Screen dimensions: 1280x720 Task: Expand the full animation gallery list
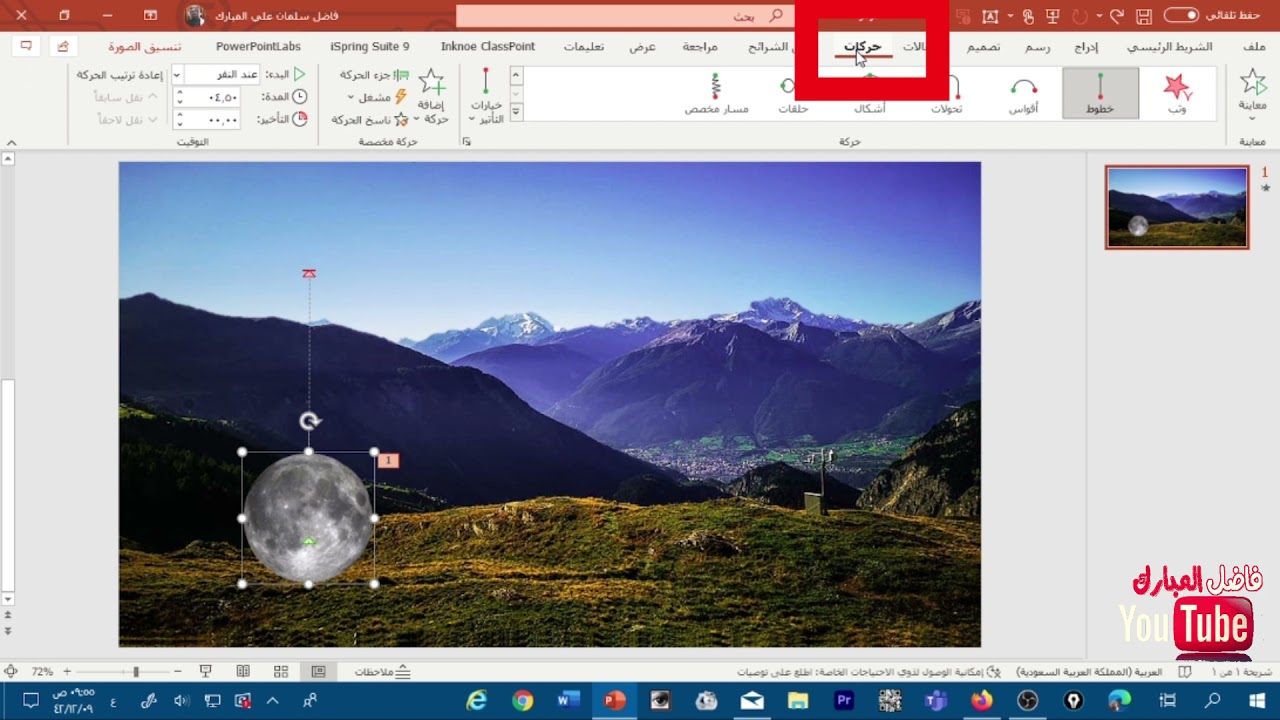[516, 111]
